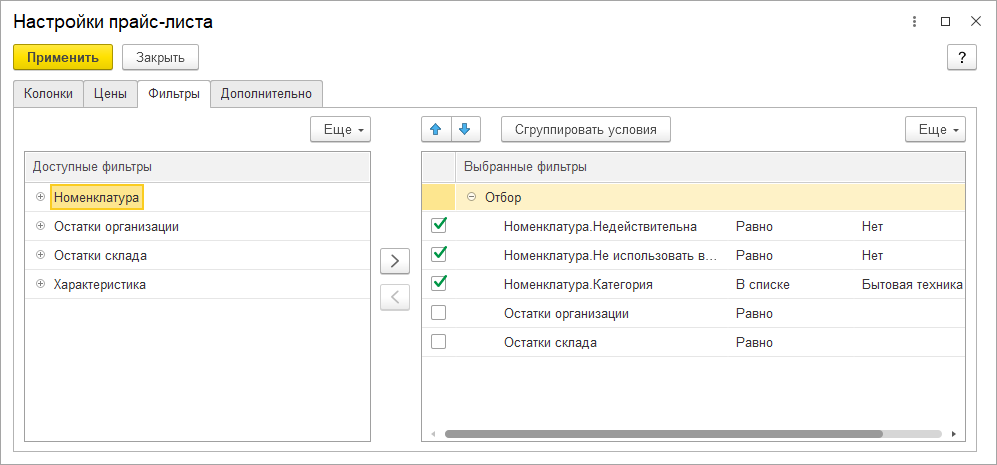Move selected filter up with blue arrow
The image size is (997, 465).
(437, 129)
